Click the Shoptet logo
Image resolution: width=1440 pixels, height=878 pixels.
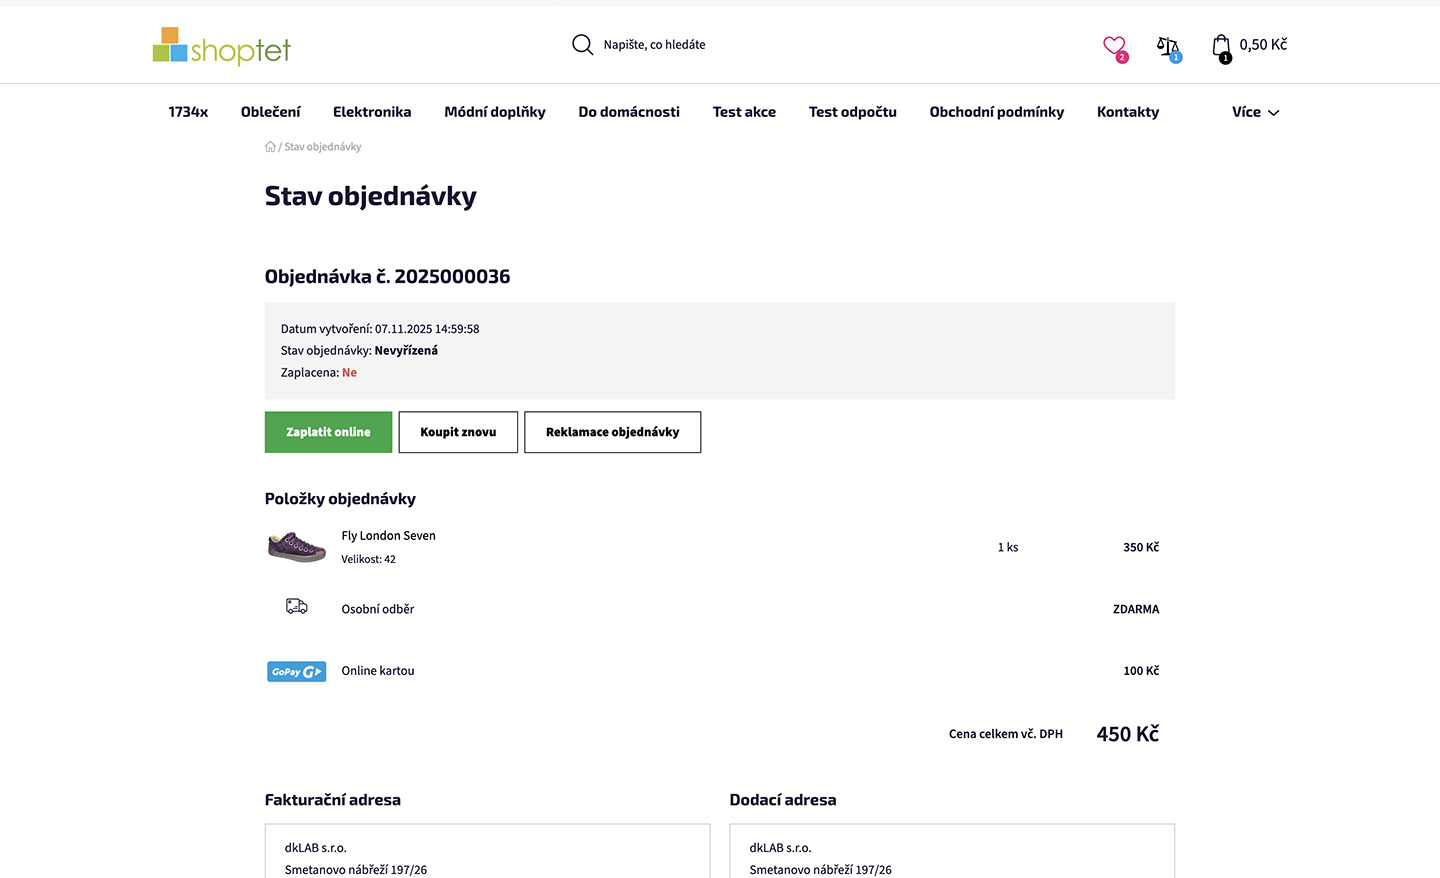[x=221, y=46]
